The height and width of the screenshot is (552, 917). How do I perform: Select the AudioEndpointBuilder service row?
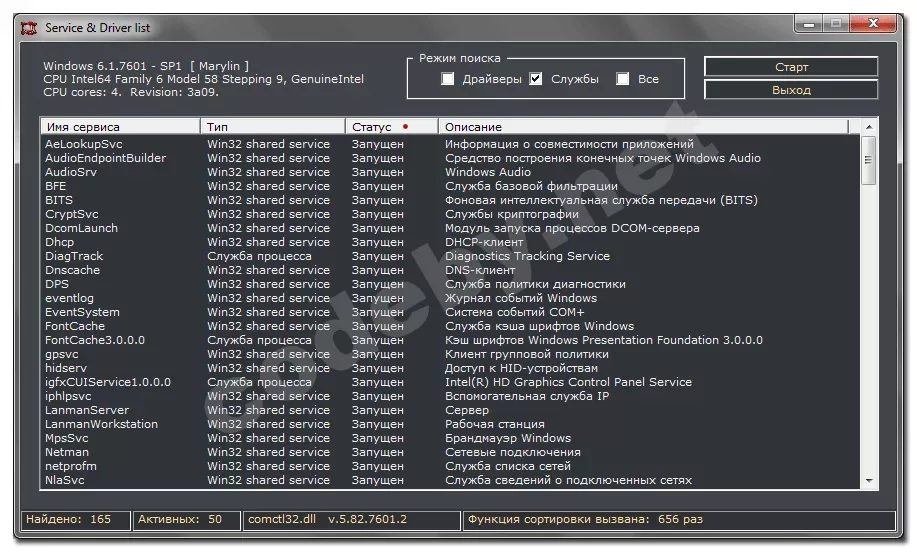click(450, 158)
